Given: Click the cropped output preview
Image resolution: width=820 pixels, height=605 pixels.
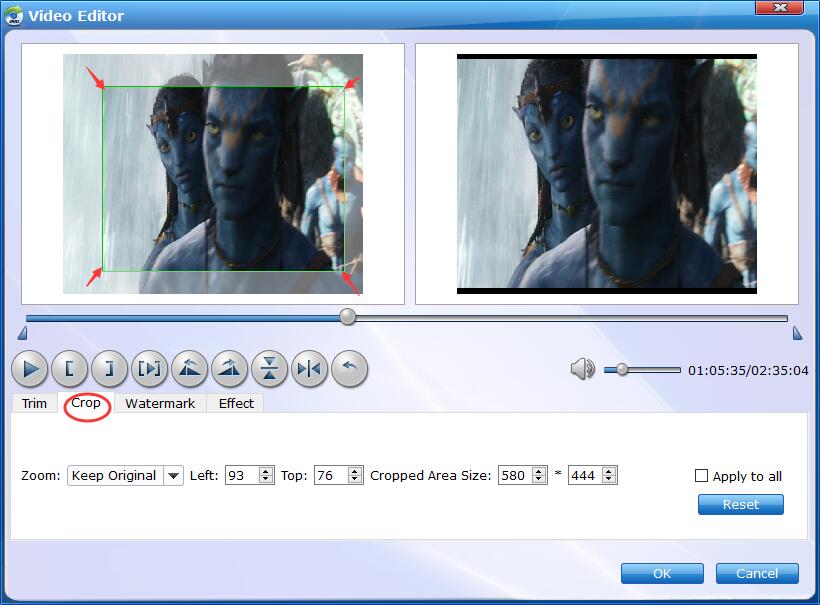Looking at the screenshot, I should [607, 174].
